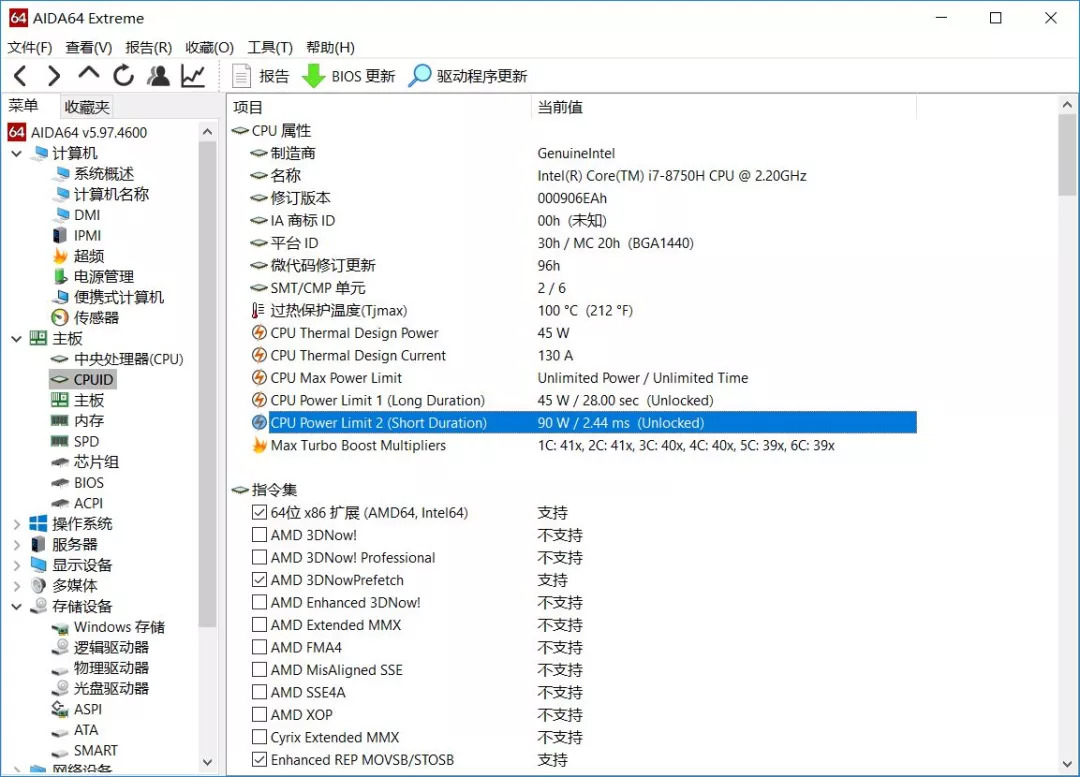The image size is (1080, 777).
Task: Open 传感器 via its gauge icon
Action: tap(60, 317)
